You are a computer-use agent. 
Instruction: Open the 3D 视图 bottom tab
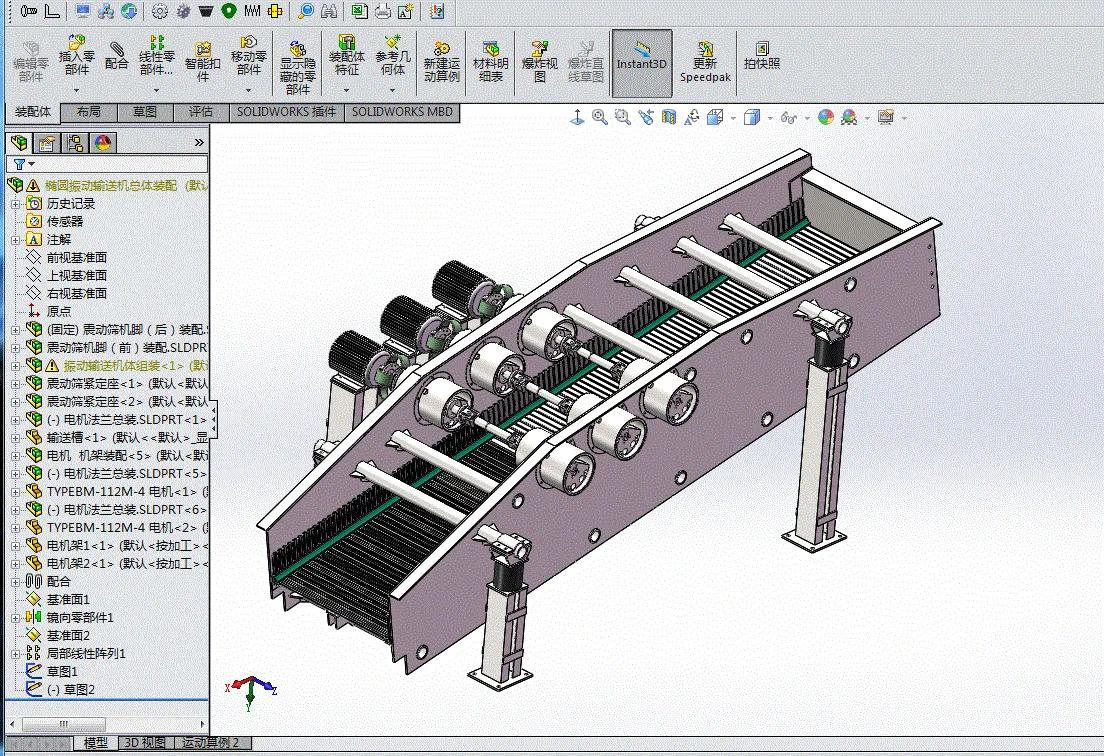coord(145,743)
